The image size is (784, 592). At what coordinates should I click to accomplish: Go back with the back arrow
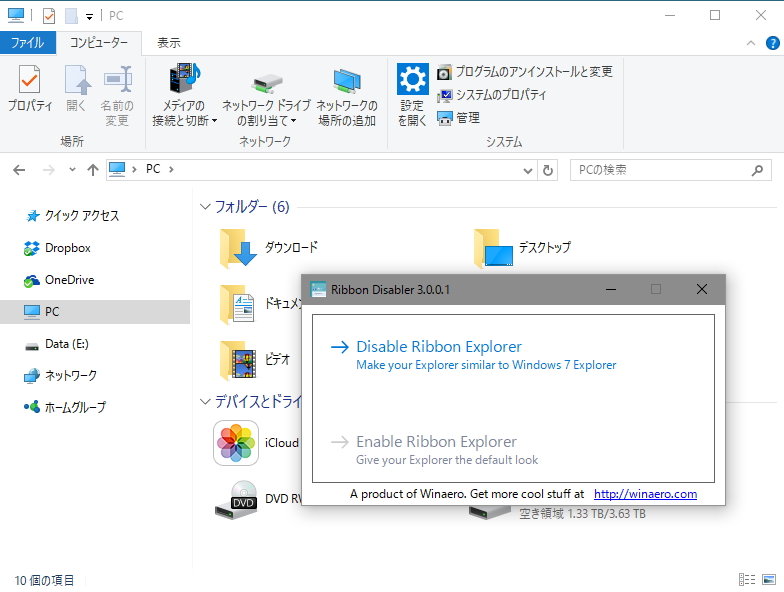click(19, 170)
